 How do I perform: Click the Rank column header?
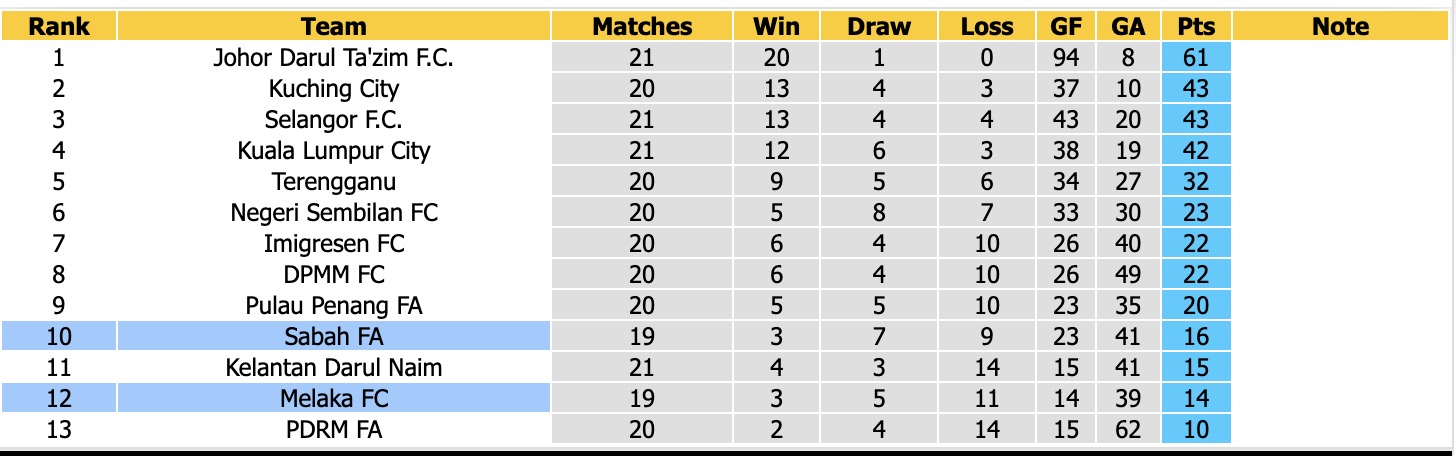coord(57,27)
